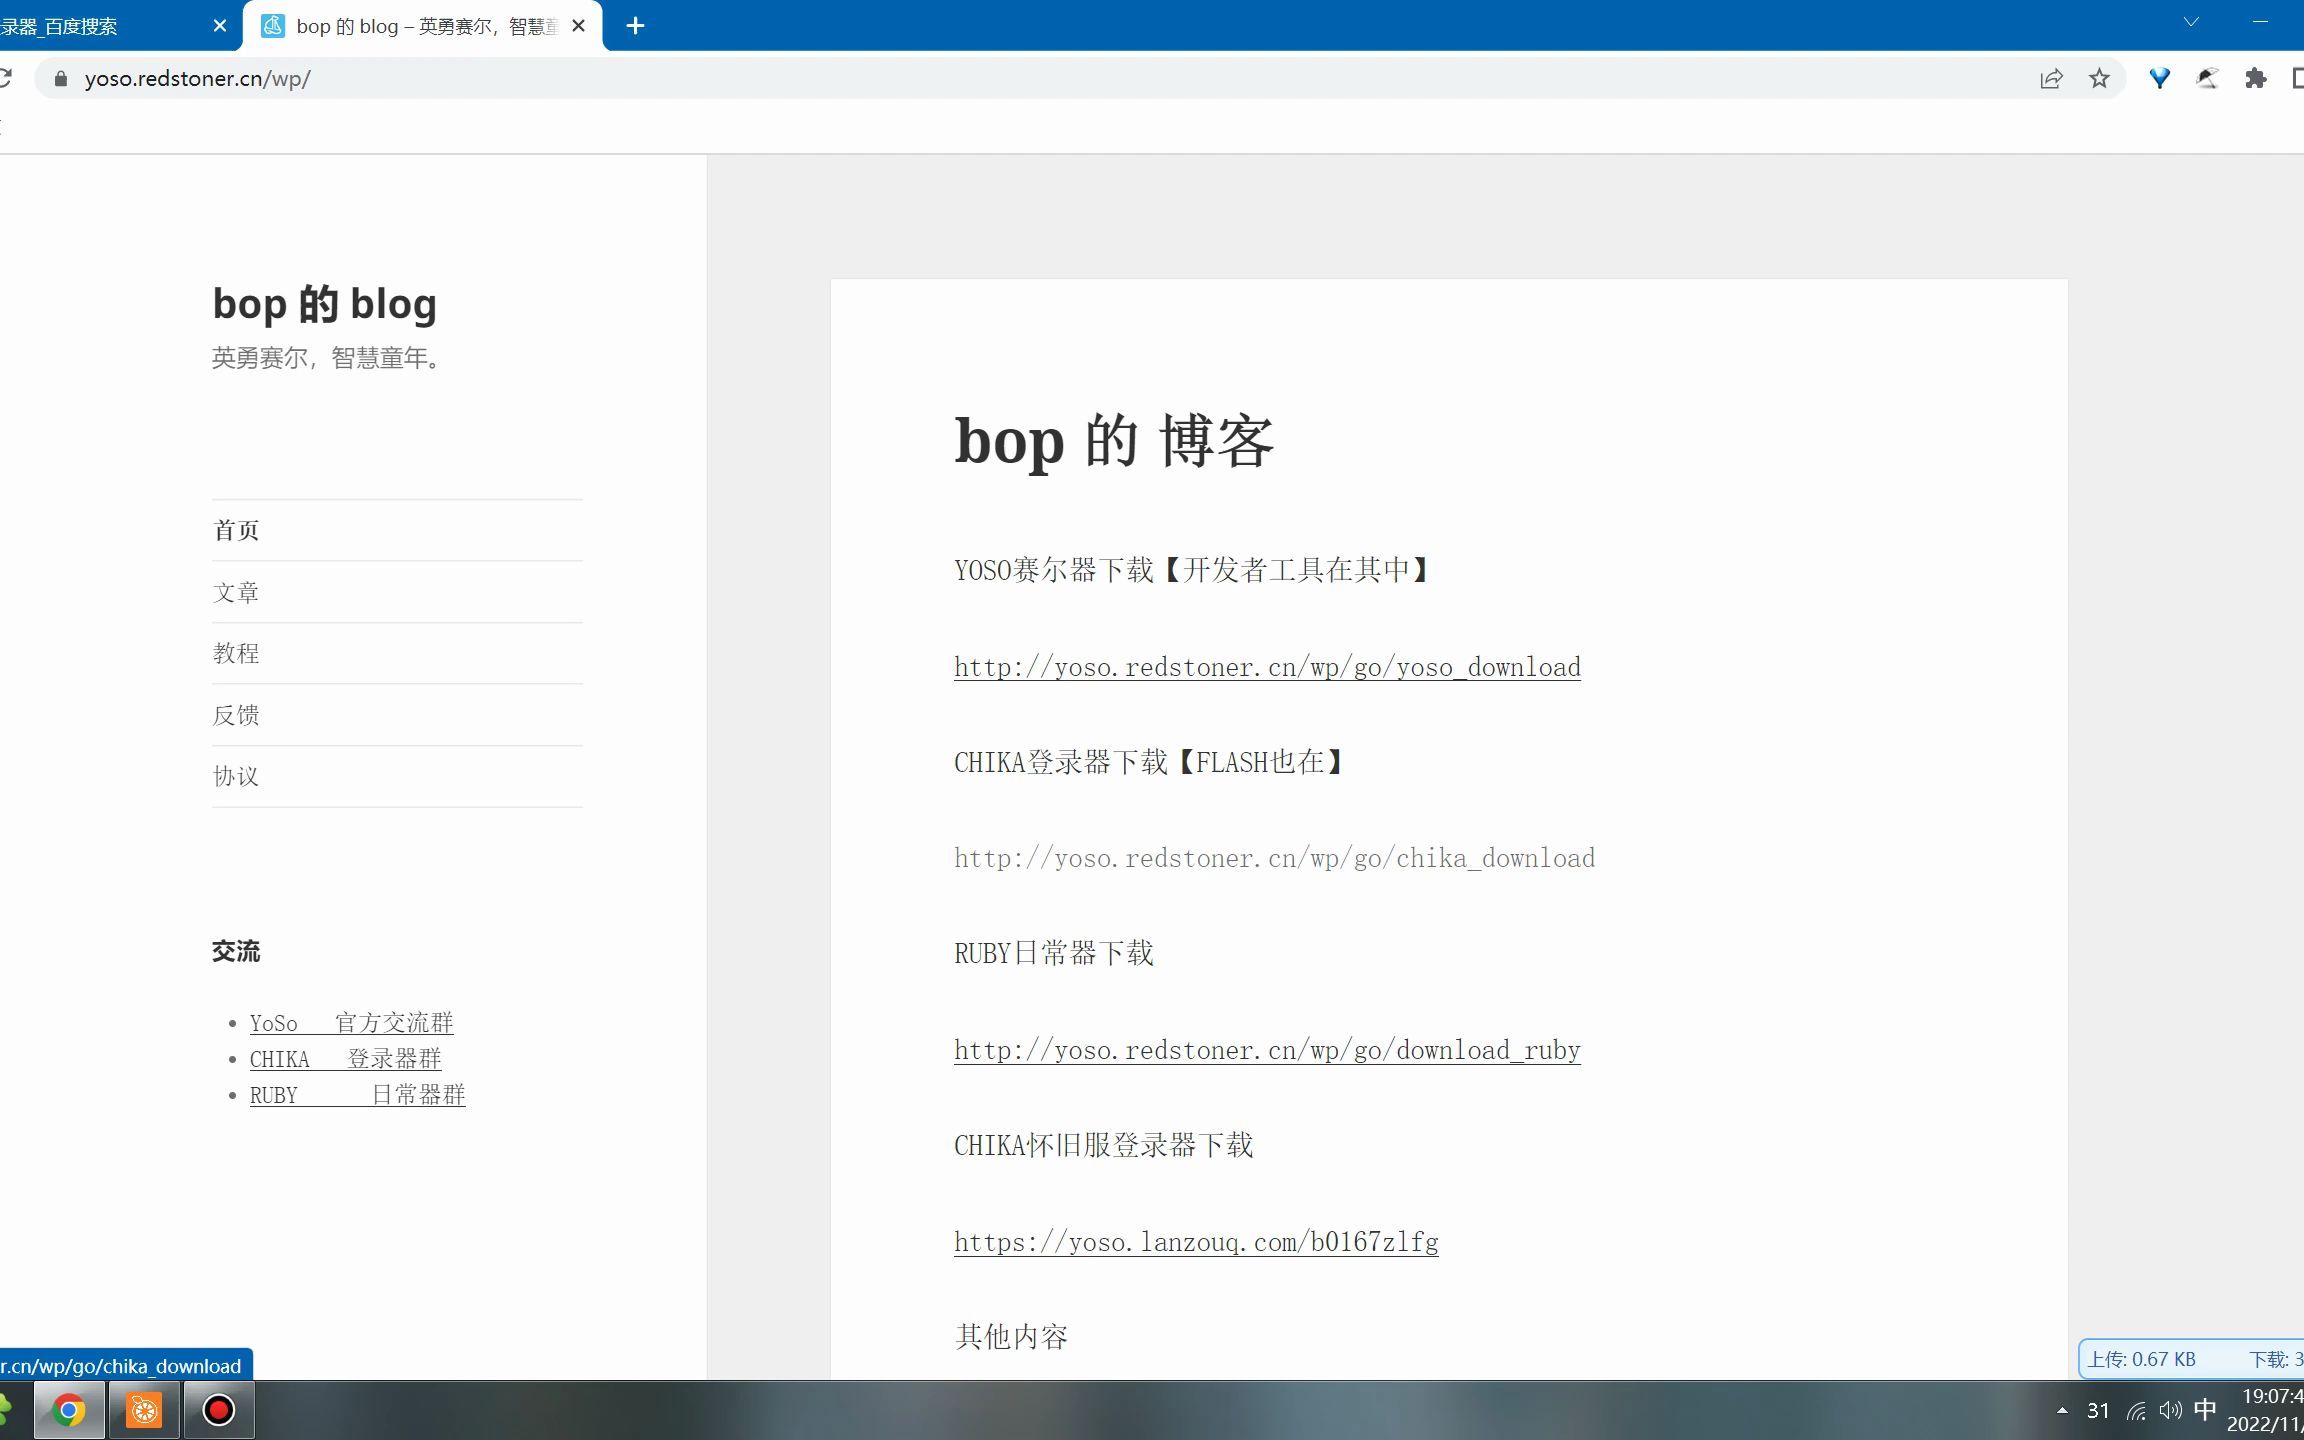Viewport: 2304px width, 1440px height.
Task: Click the CHIKA怀旧服登录器下载 text
Action: [x=1104, y=1145]
